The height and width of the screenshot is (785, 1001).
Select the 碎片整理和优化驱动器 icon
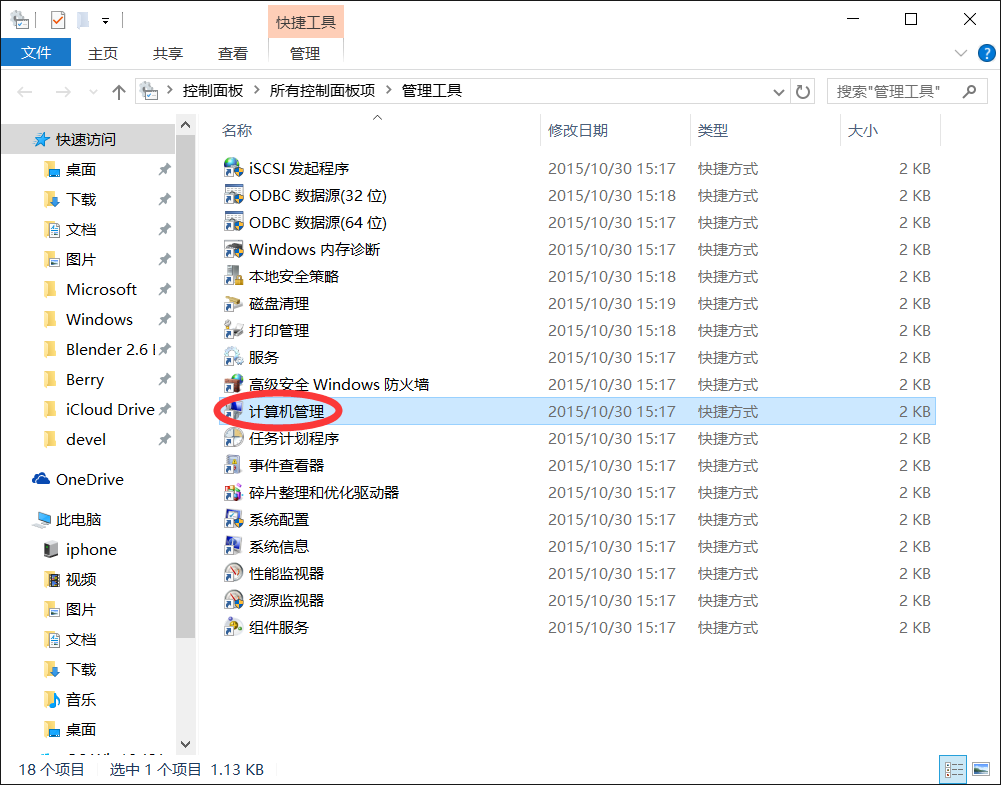(x=233, y=493)
